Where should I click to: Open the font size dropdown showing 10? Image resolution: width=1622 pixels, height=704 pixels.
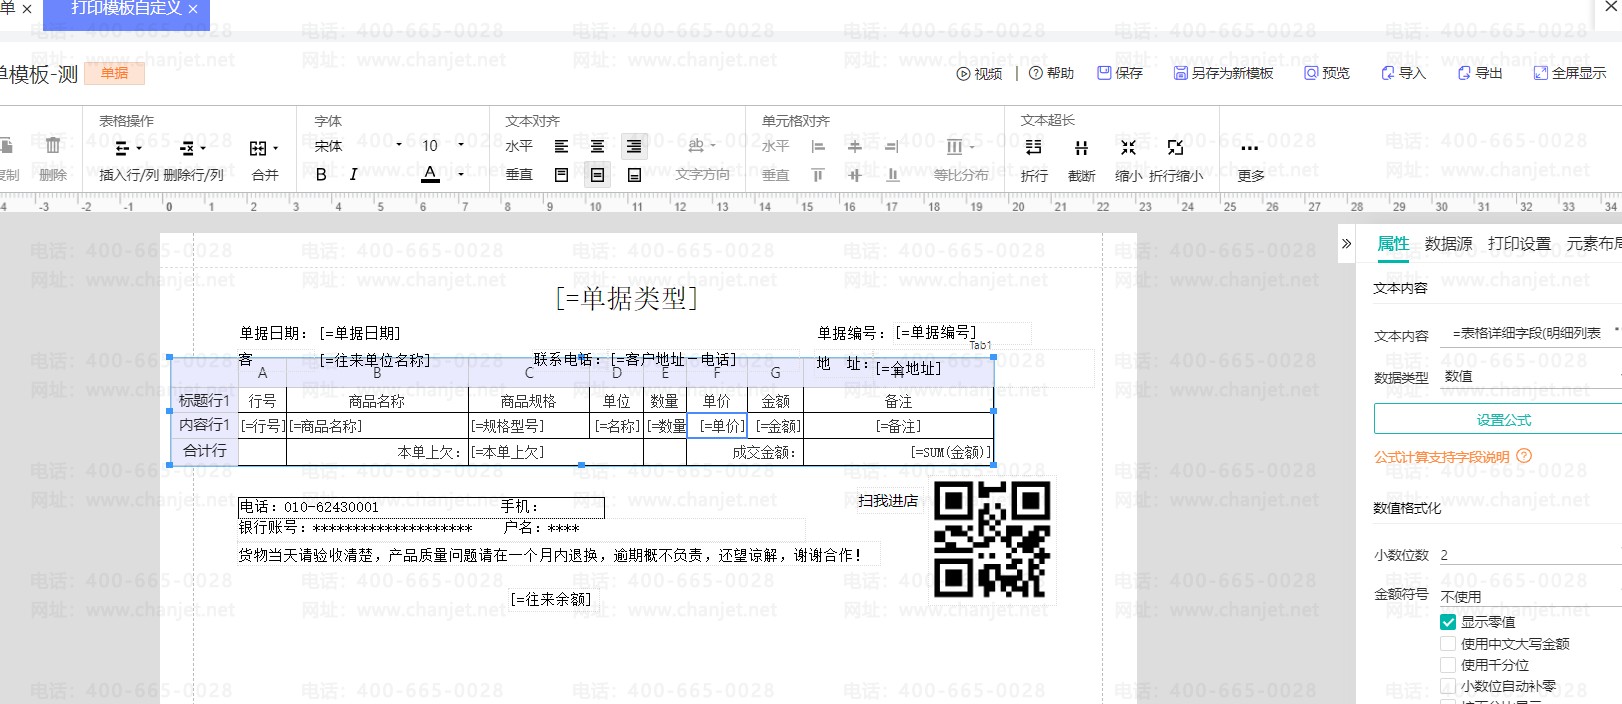pos(443,146)
